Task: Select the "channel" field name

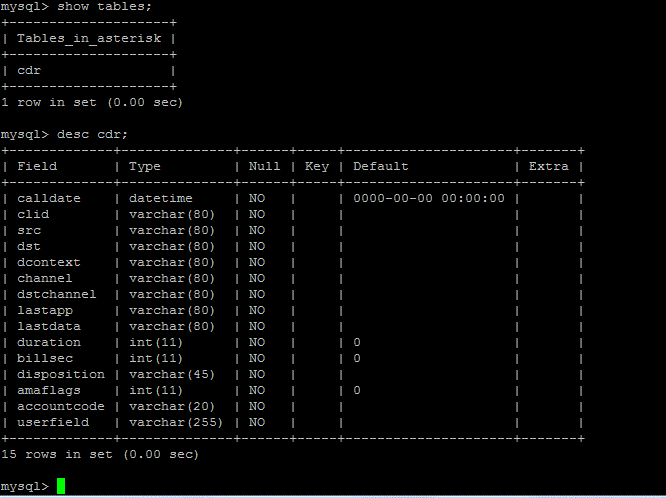Action: click(x=45, y=278)
